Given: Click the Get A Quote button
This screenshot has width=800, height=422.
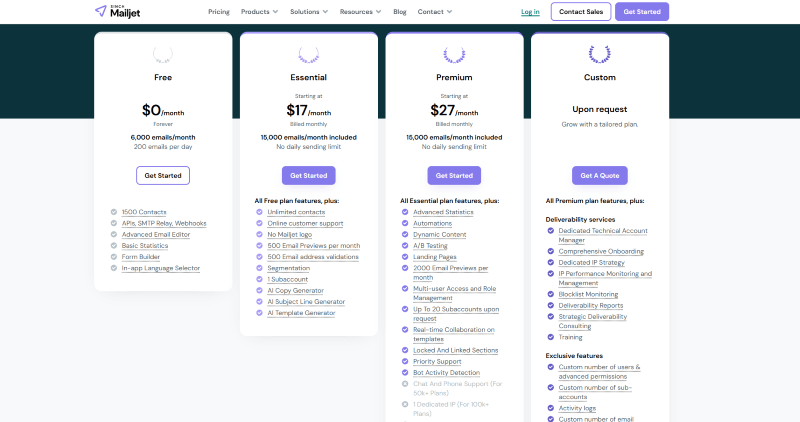Looking at the screenshot, I should point(599,176).
